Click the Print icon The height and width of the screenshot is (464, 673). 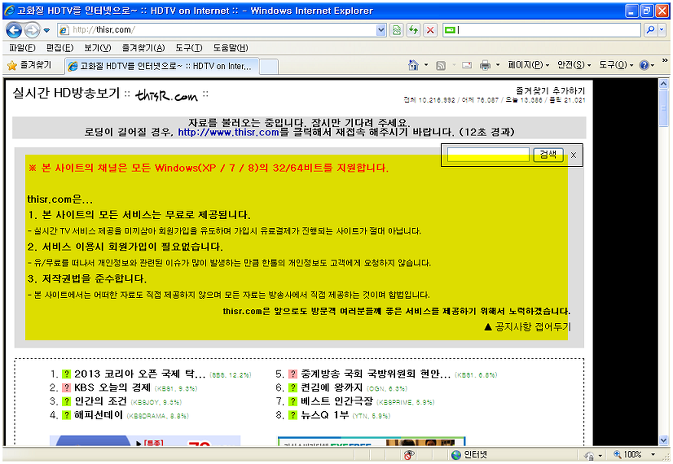[x=485, y=65]
